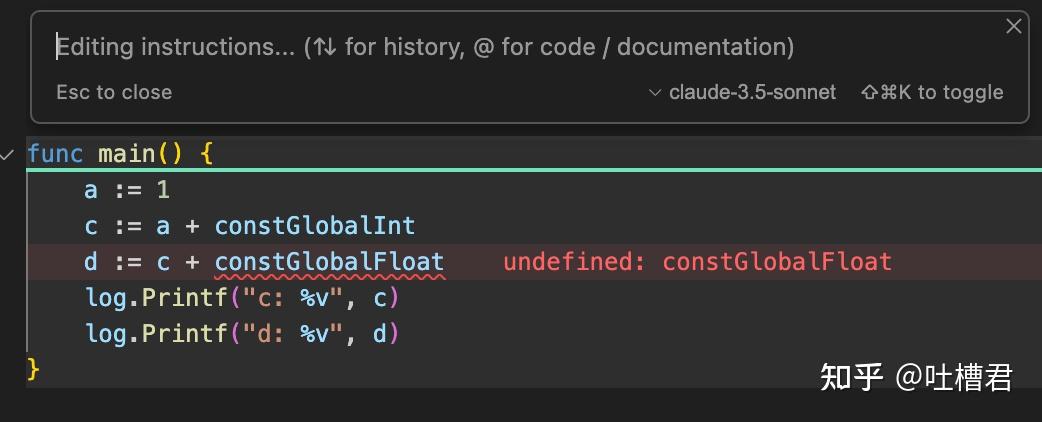Image resolution: width=1042 pixels, height=422 pixels.
Task: Click the main function name
Action: click(126, 154)
